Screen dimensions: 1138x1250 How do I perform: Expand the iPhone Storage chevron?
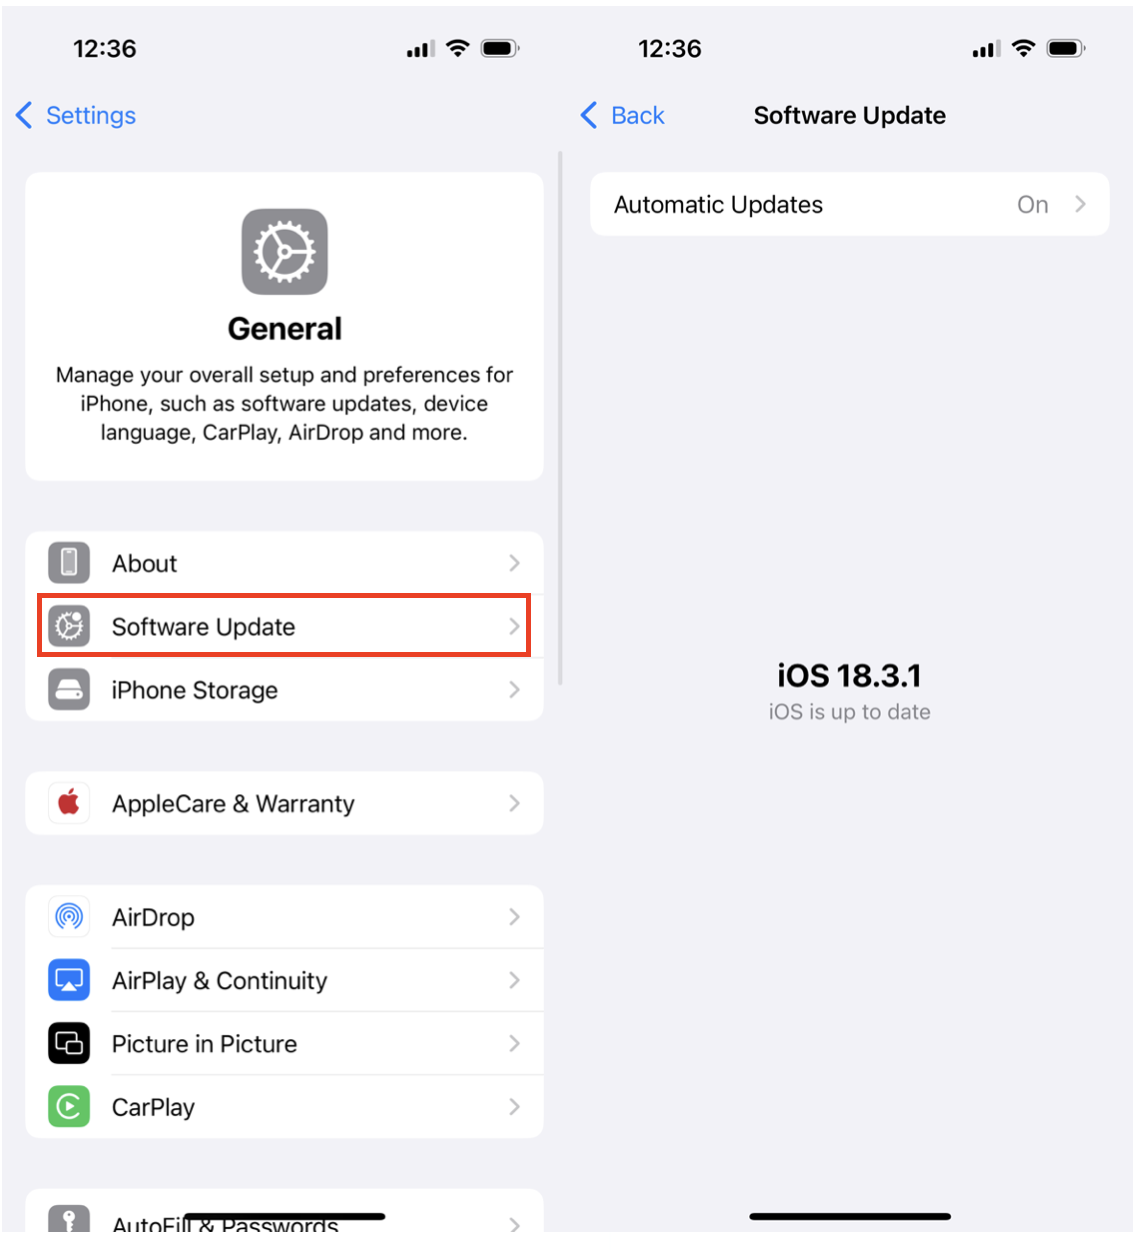(x=514, y=690)
